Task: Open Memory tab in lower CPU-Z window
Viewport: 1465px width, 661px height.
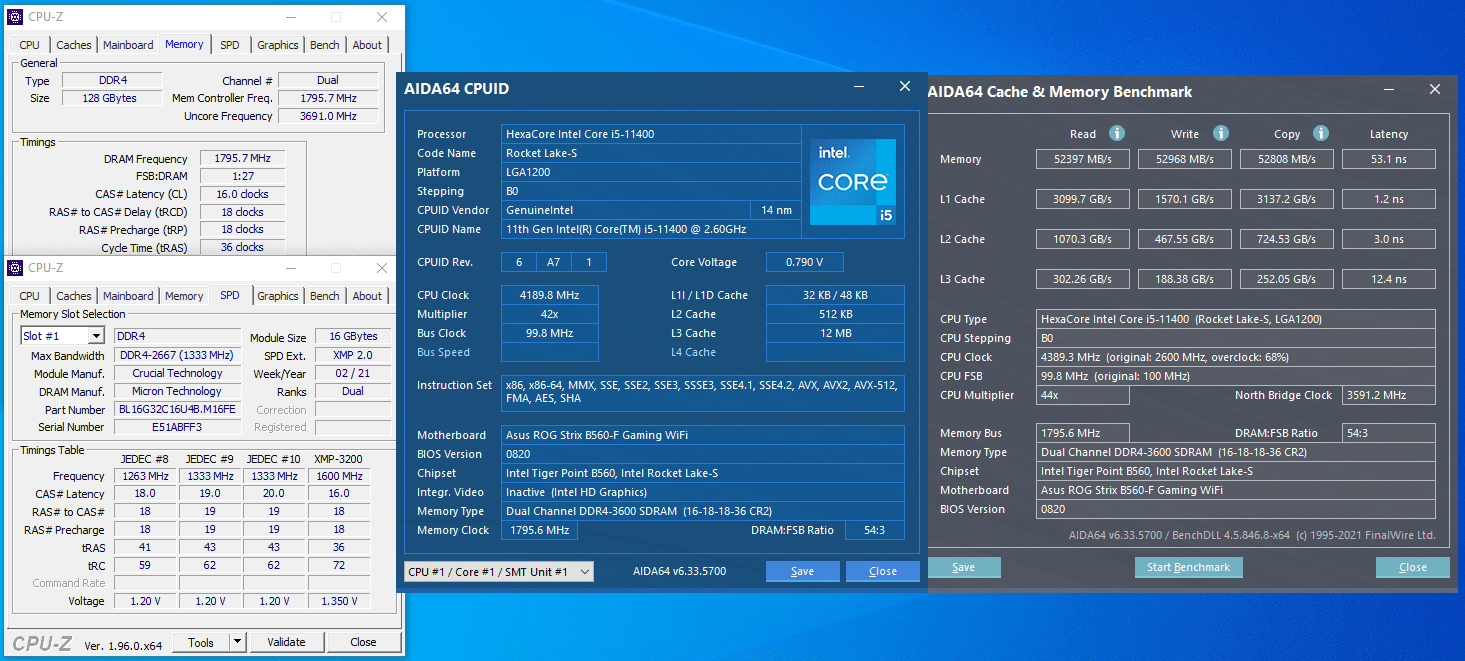Action: [x=184, y=296]
